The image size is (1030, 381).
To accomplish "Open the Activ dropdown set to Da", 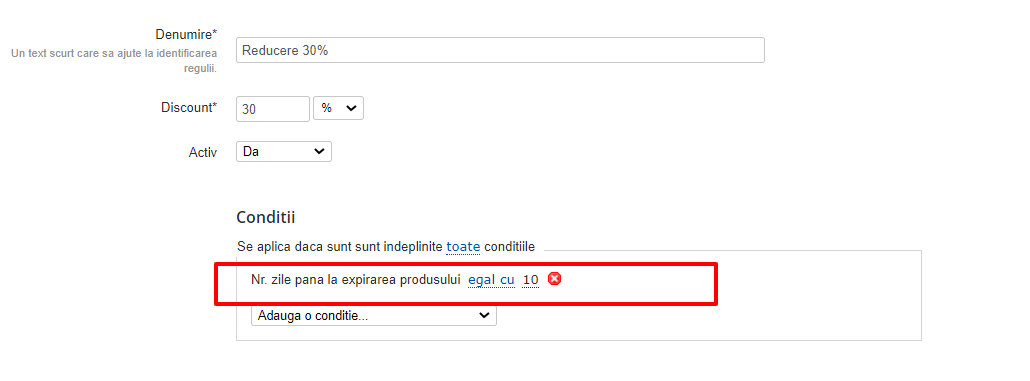I will [284, 151].
